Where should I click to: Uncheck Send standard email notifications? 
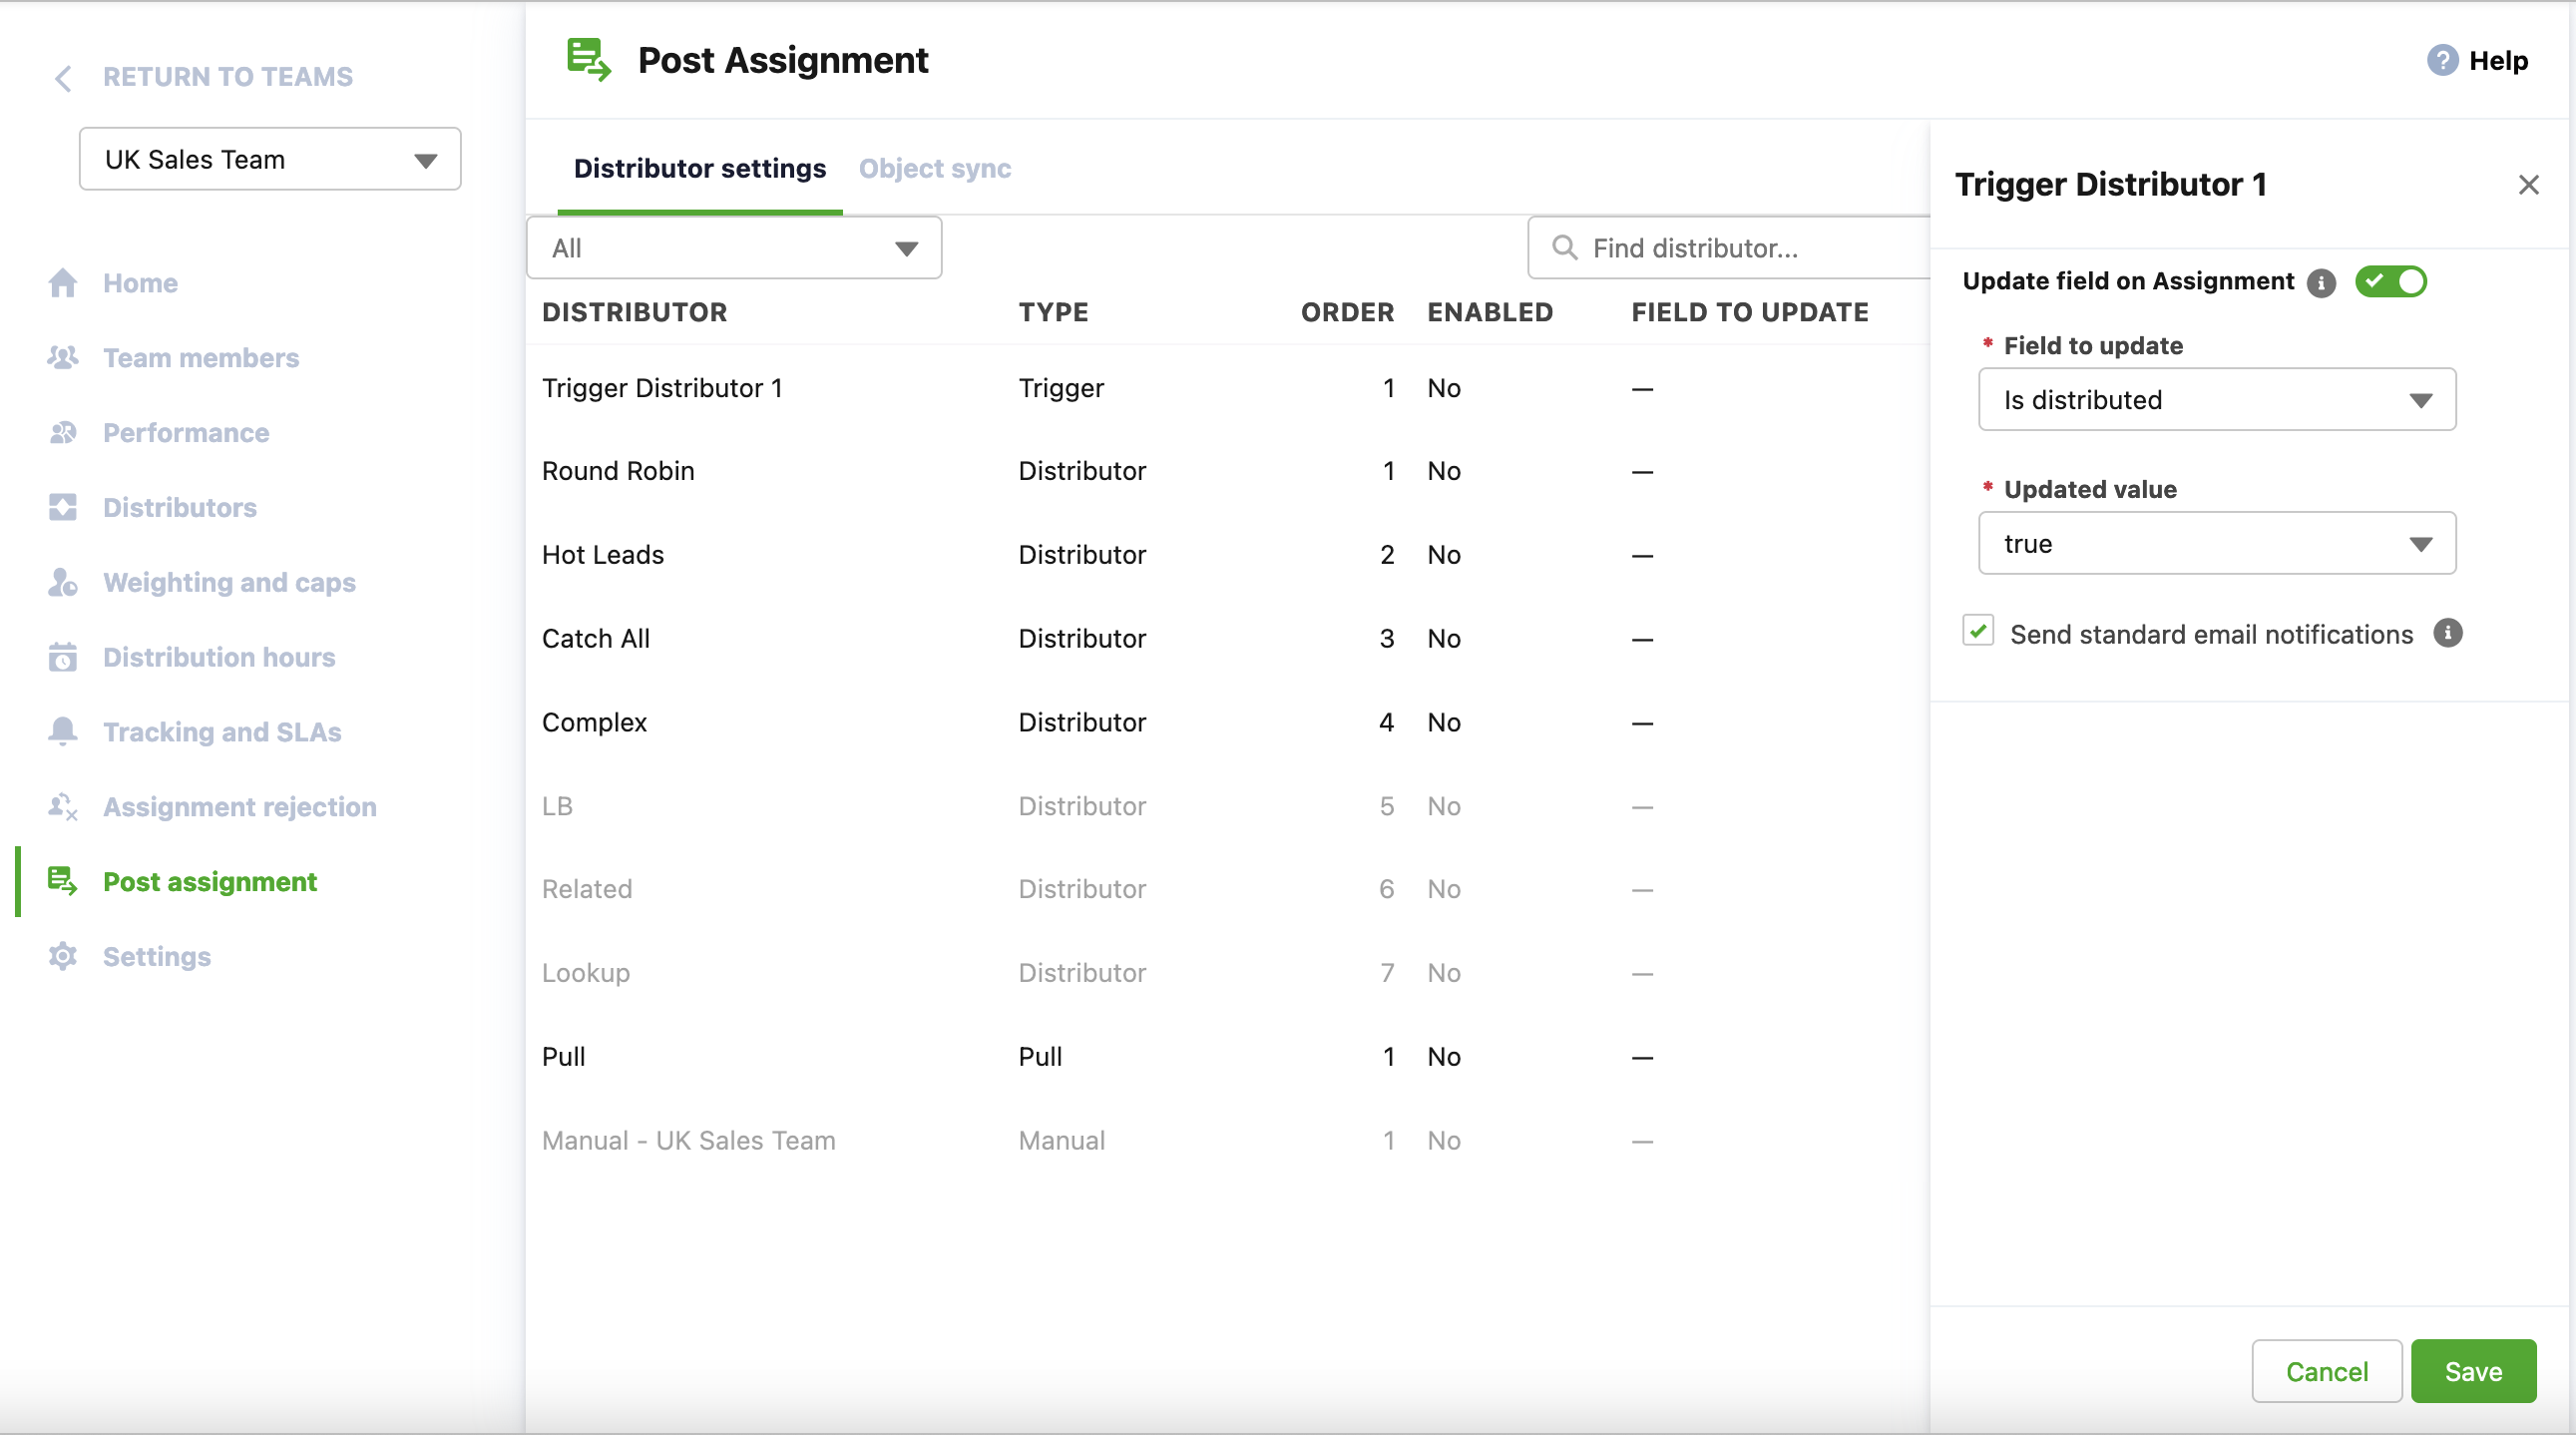(1977, 631)
